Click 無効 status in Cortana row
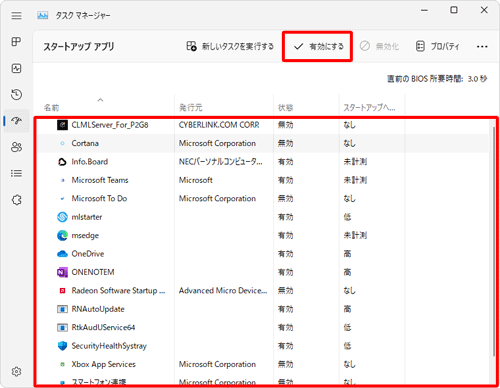The image size is (500, 388). point(286,143)
